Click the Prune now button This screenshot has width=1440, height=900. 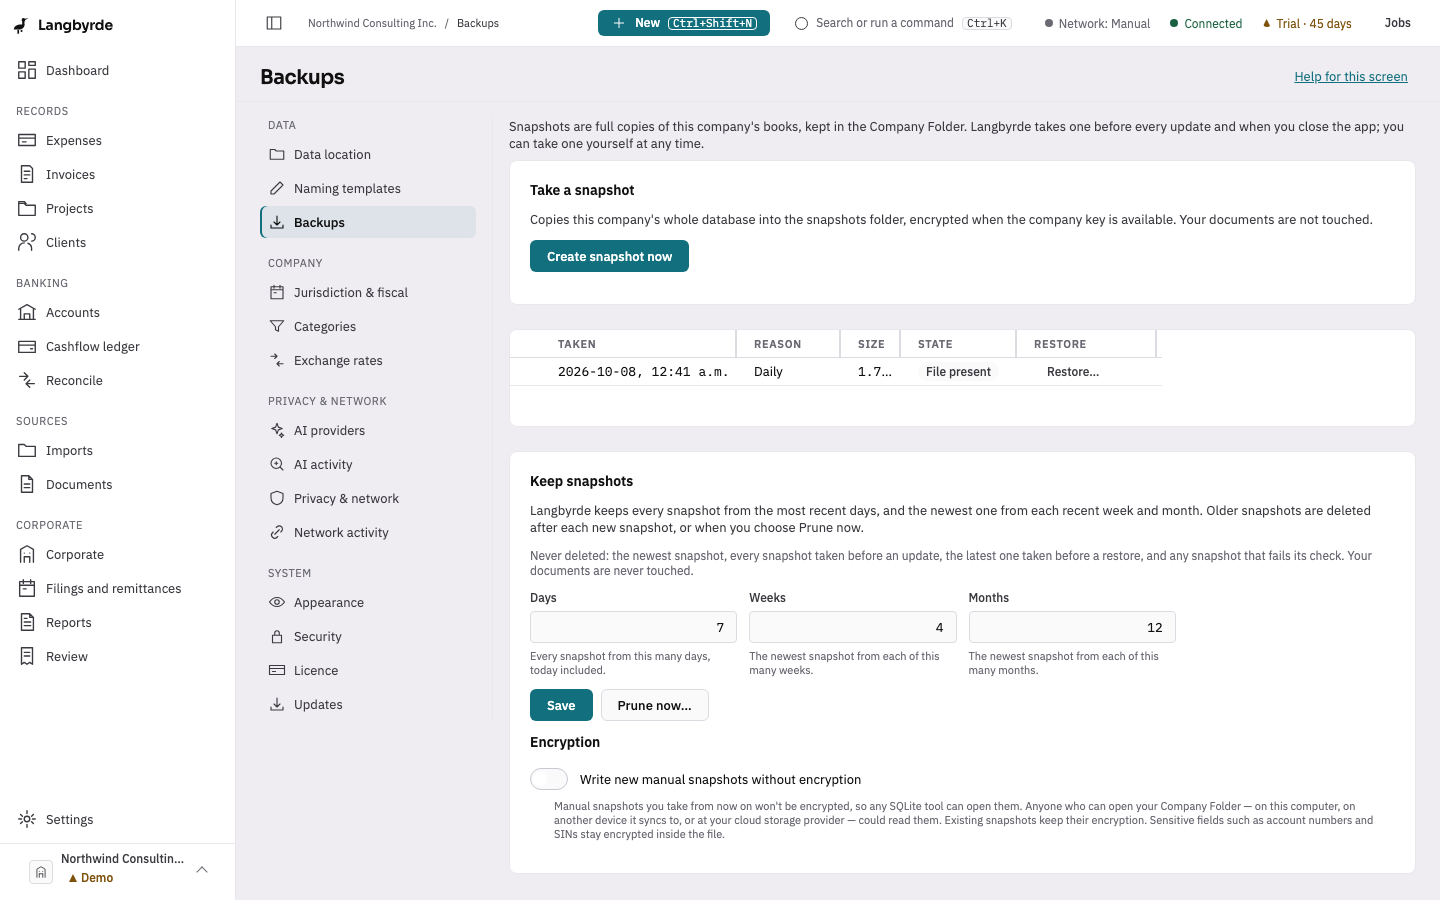(654, 705)
